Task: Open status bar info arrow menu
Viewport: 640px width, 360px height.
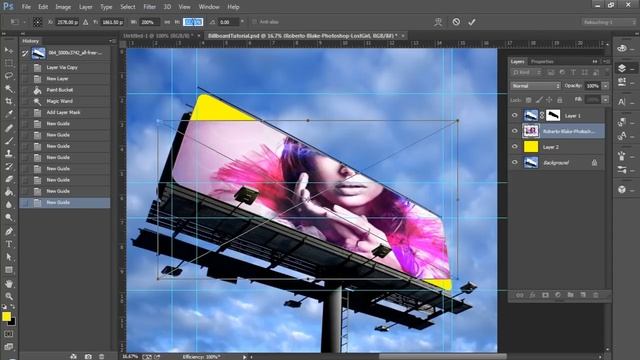Action: (x=244, y=357)
